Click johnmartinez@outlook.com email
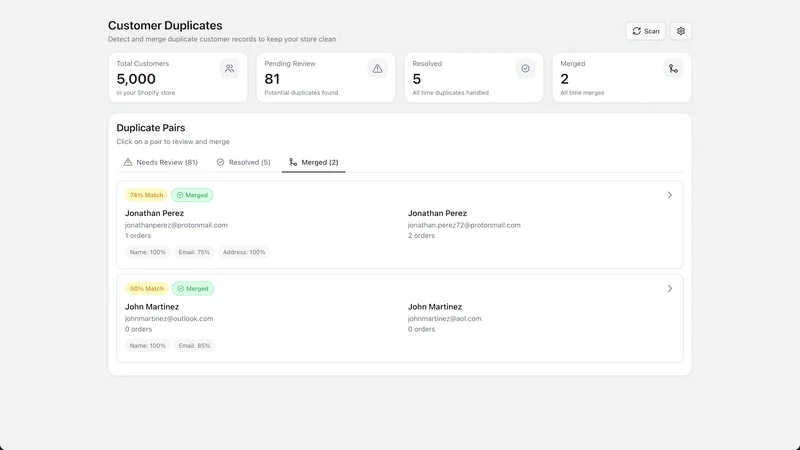 169,318
